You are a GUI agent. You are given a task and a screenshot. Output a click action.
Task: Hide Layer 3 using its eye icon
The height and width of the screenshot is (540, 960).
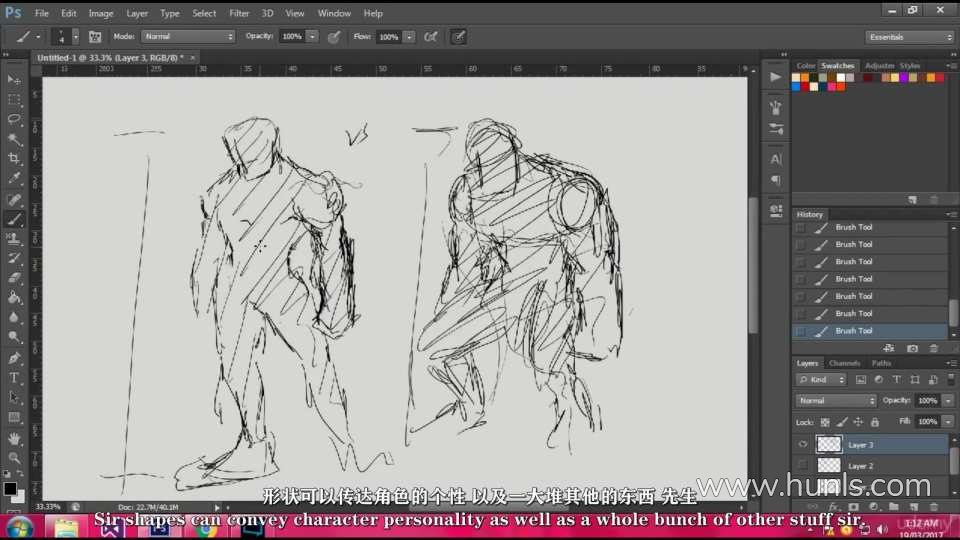pyautogui.click(x=802, y=444)
